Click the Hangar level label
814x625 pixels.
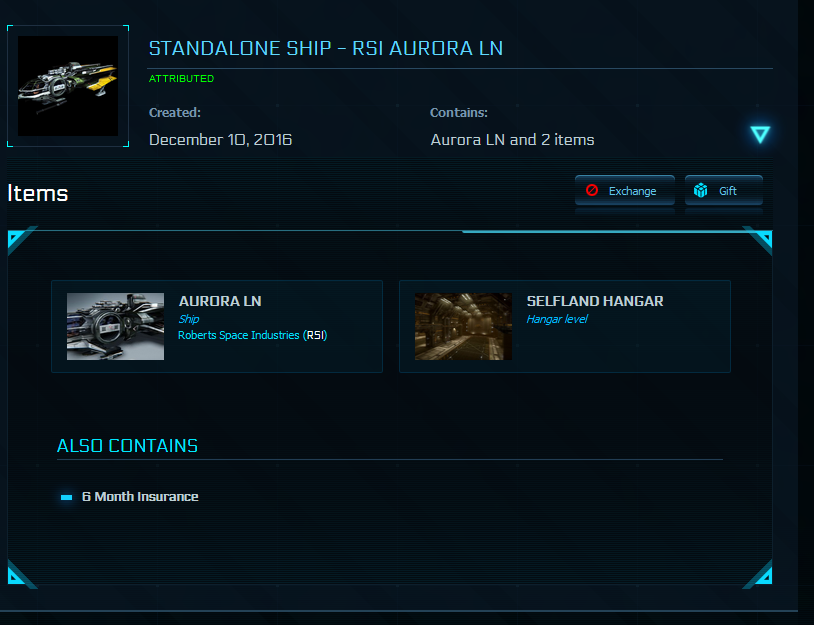click(557, 319)
